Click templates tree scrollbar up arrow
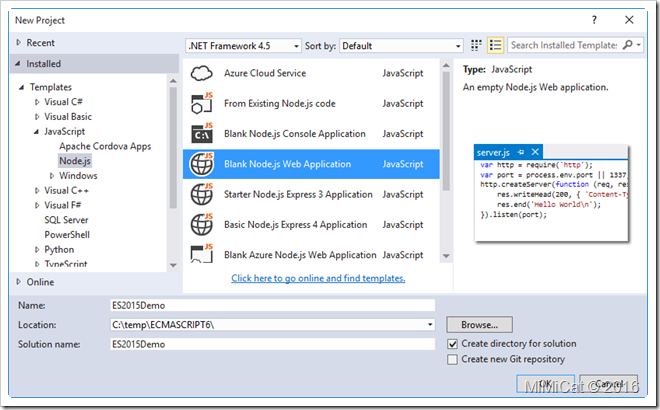The image size is (660, 410). pos(173,81)
